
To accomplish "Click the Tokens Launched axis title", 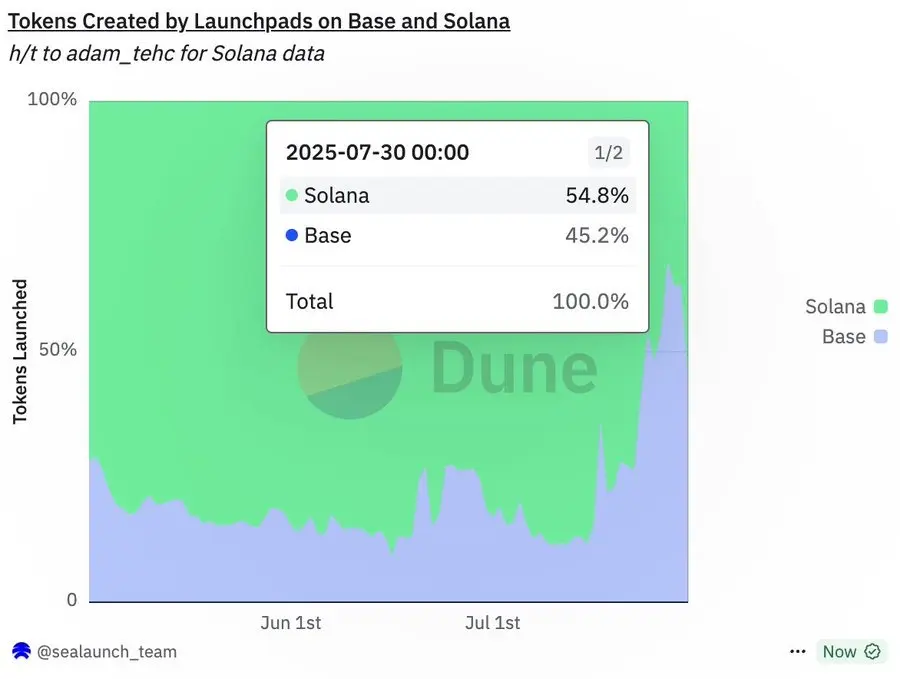I will point(20,351).
